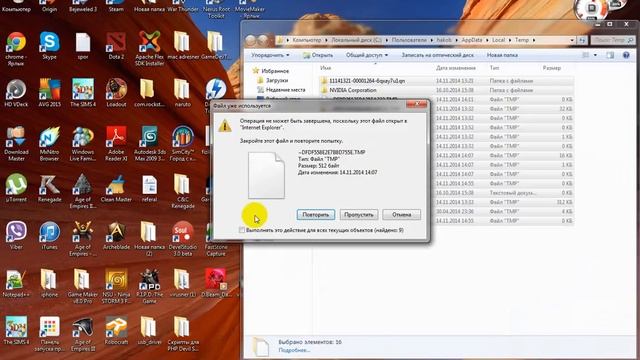The image size is (640, 360).
Task: Toggle the Explorer preview pane icon
Action: click(x=610, y=55)
